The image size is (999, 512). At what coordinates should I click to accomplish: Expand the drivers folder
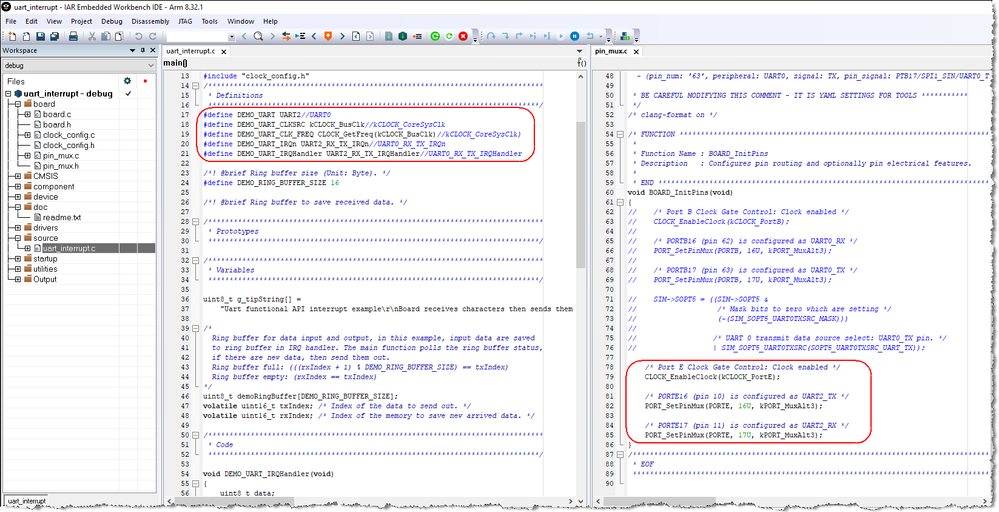tap(18, 227)
